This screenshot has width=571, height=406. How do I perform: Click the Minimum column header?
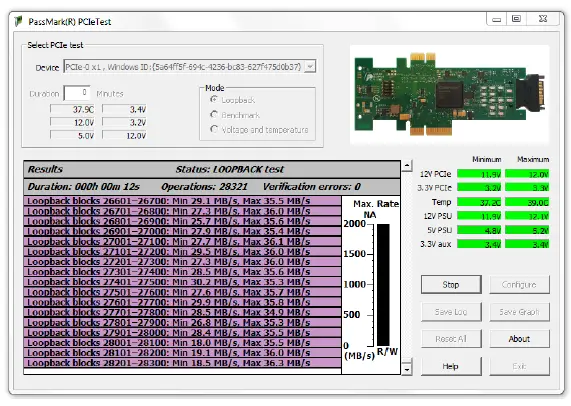click(487, 159)
